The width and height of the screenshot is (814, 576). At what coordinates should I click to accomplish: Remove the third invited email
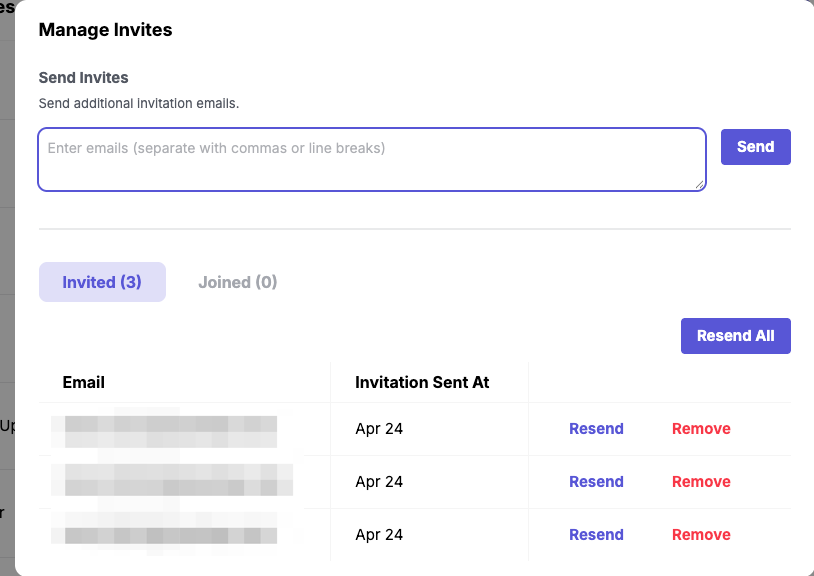click(701, 535)
